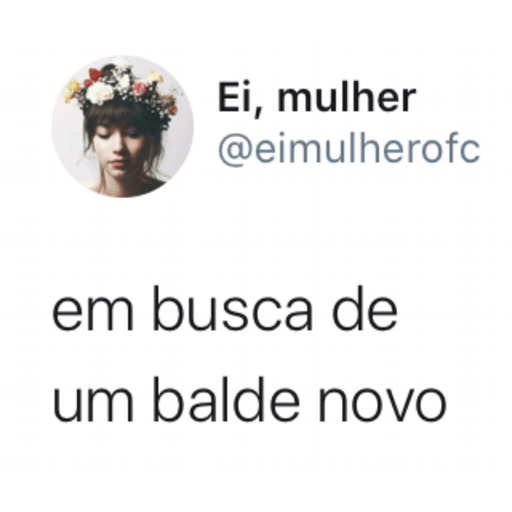Open the display name Ei, mulher
Screen dimensions: 512x512
[x=317, y=98]
